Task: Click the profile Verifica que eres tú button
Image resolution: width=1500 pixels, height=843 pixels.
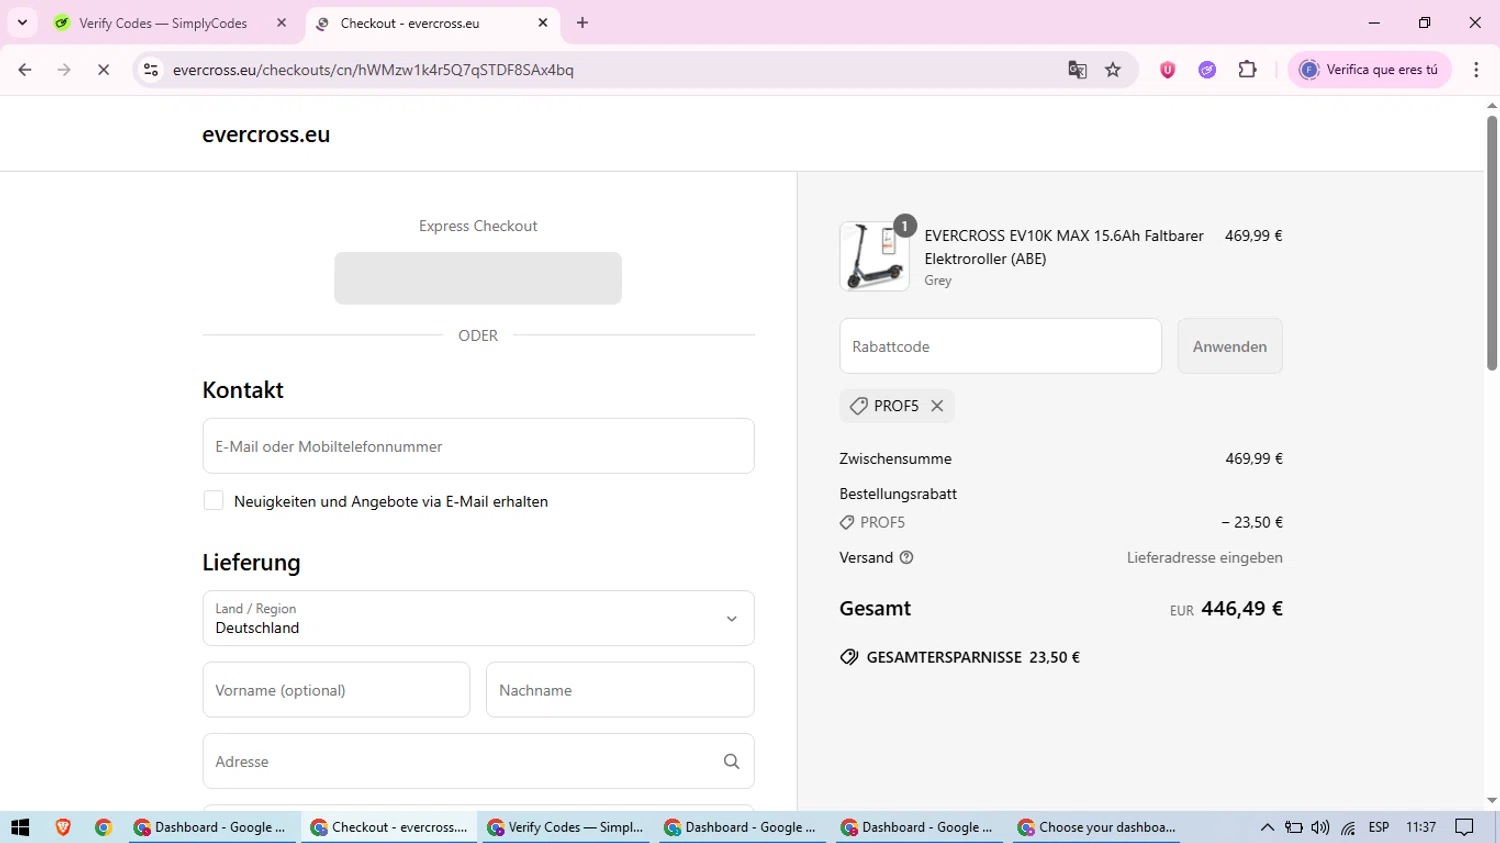Action: [x=1369, y=70]
